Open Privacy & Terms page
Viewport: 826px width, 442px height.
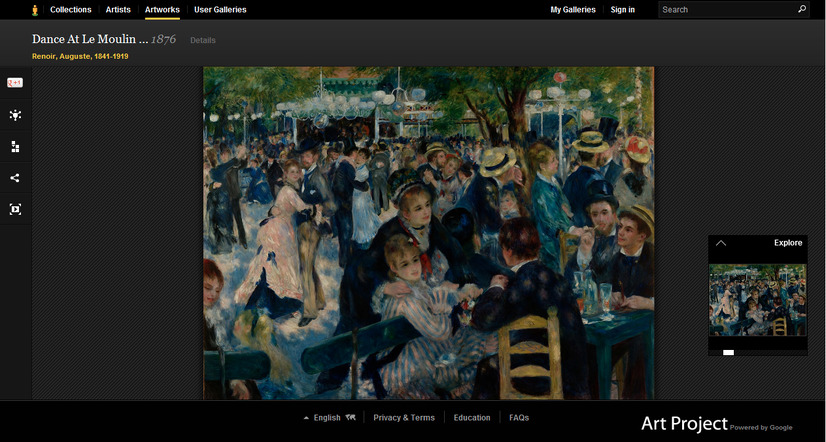tap(404, 417)
